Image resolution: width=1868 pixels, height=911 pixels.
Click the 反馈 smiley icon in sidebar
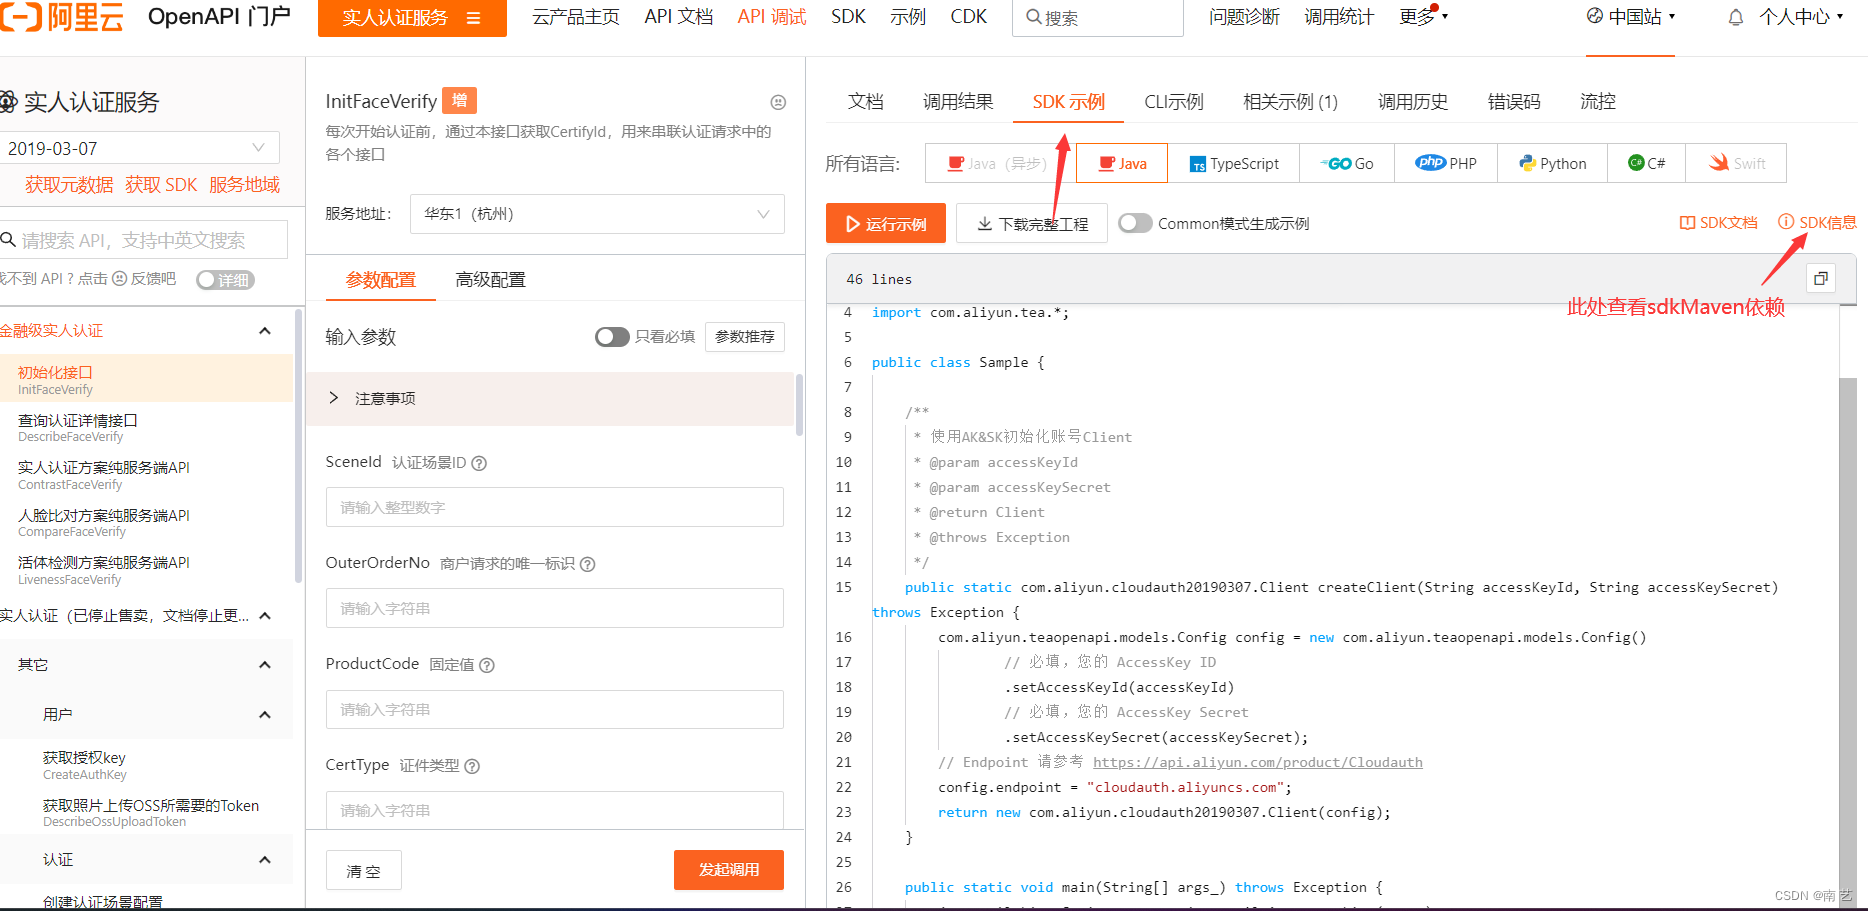click(x=119, y=279)
